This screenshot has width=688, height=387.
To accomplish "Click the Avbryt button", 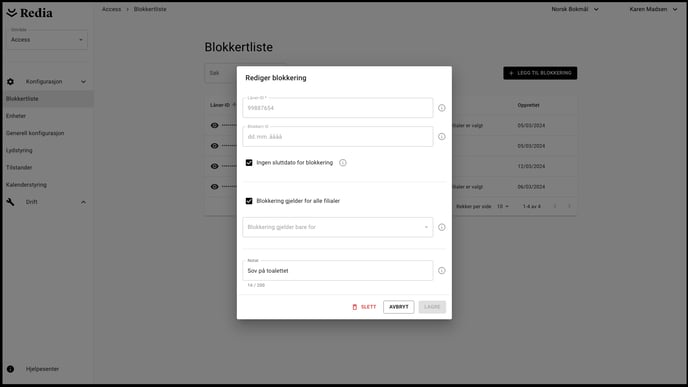I will coord(398,307).
